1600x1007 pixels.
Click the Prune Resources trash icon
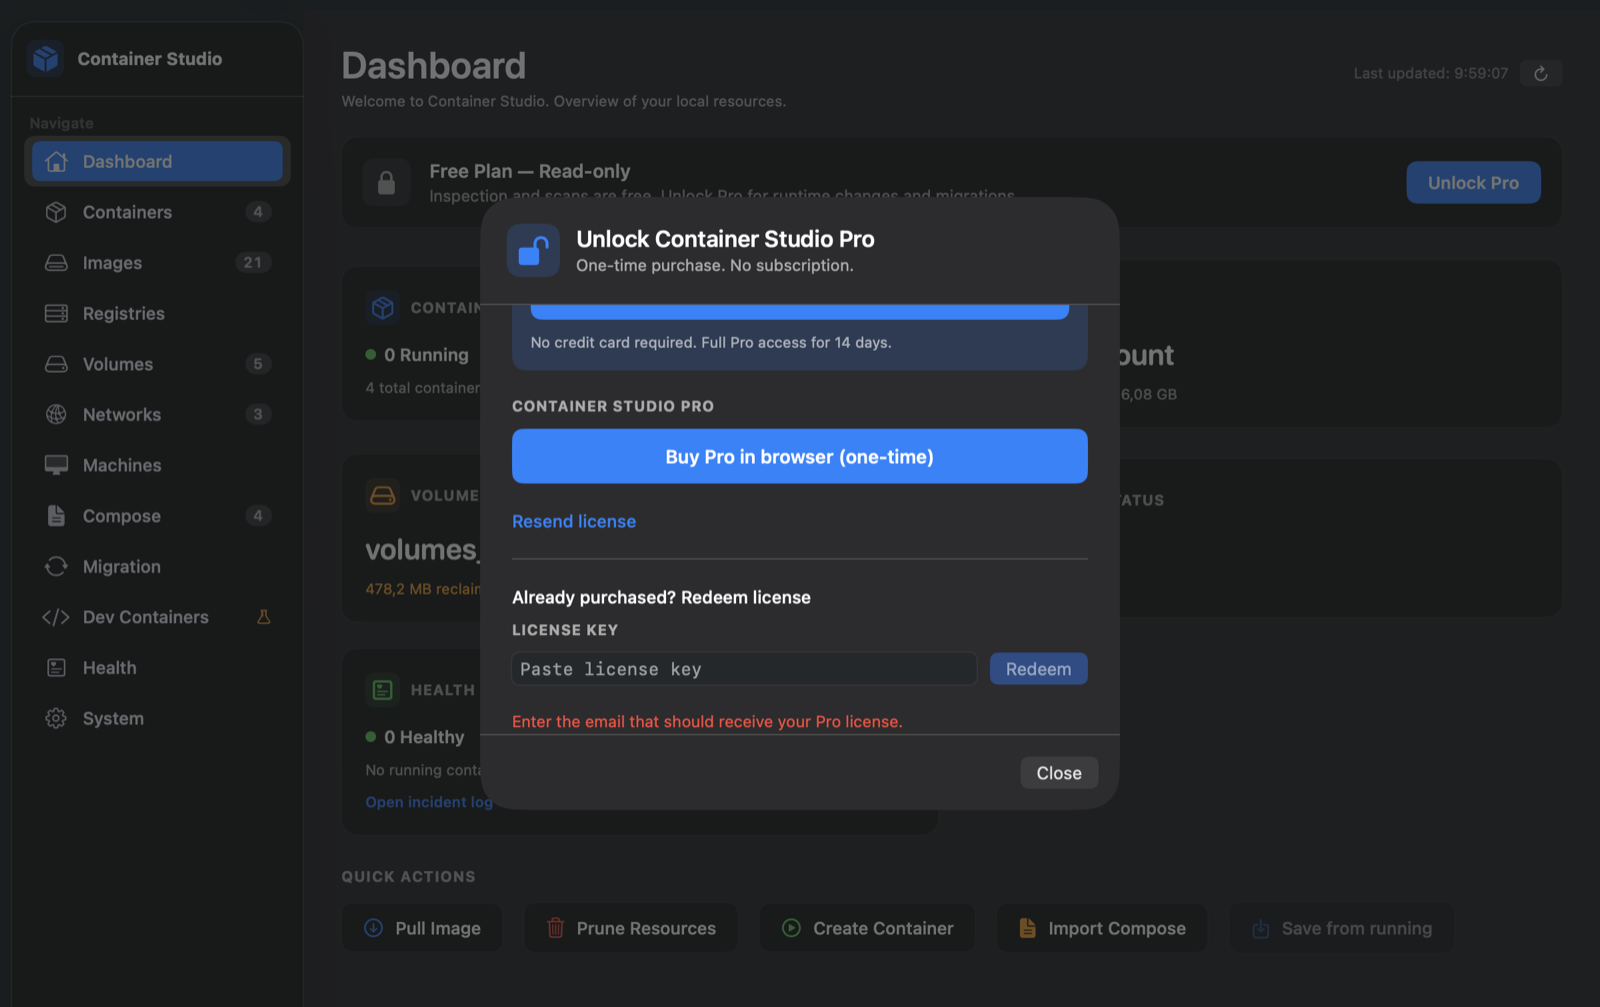[555, 928]
